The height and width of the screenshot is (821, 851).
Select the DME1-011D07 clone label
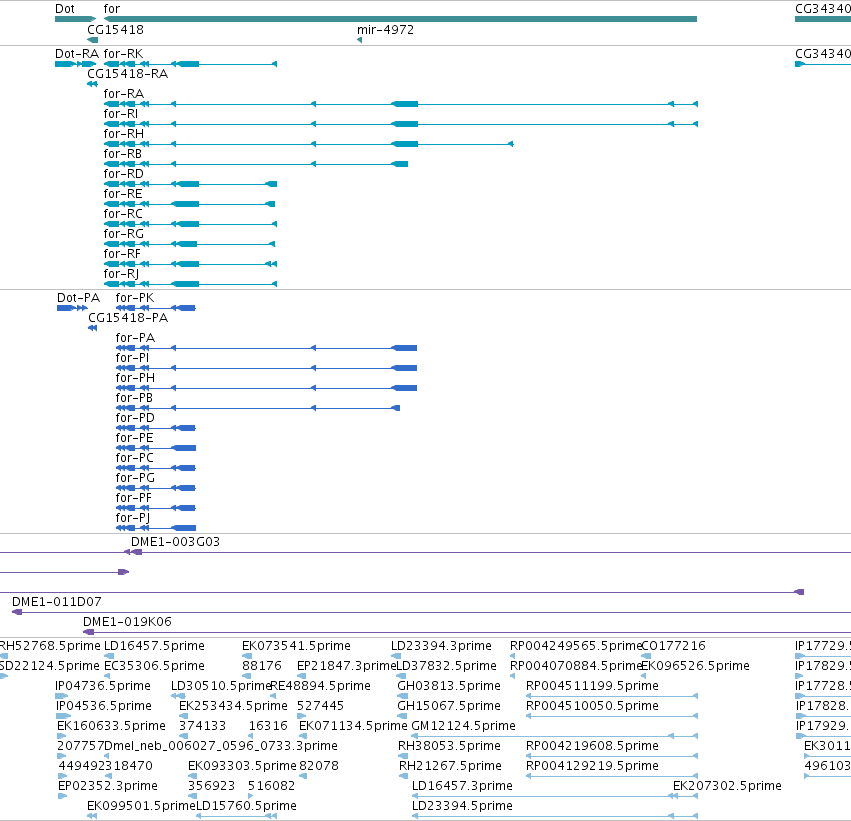[56, 602]
